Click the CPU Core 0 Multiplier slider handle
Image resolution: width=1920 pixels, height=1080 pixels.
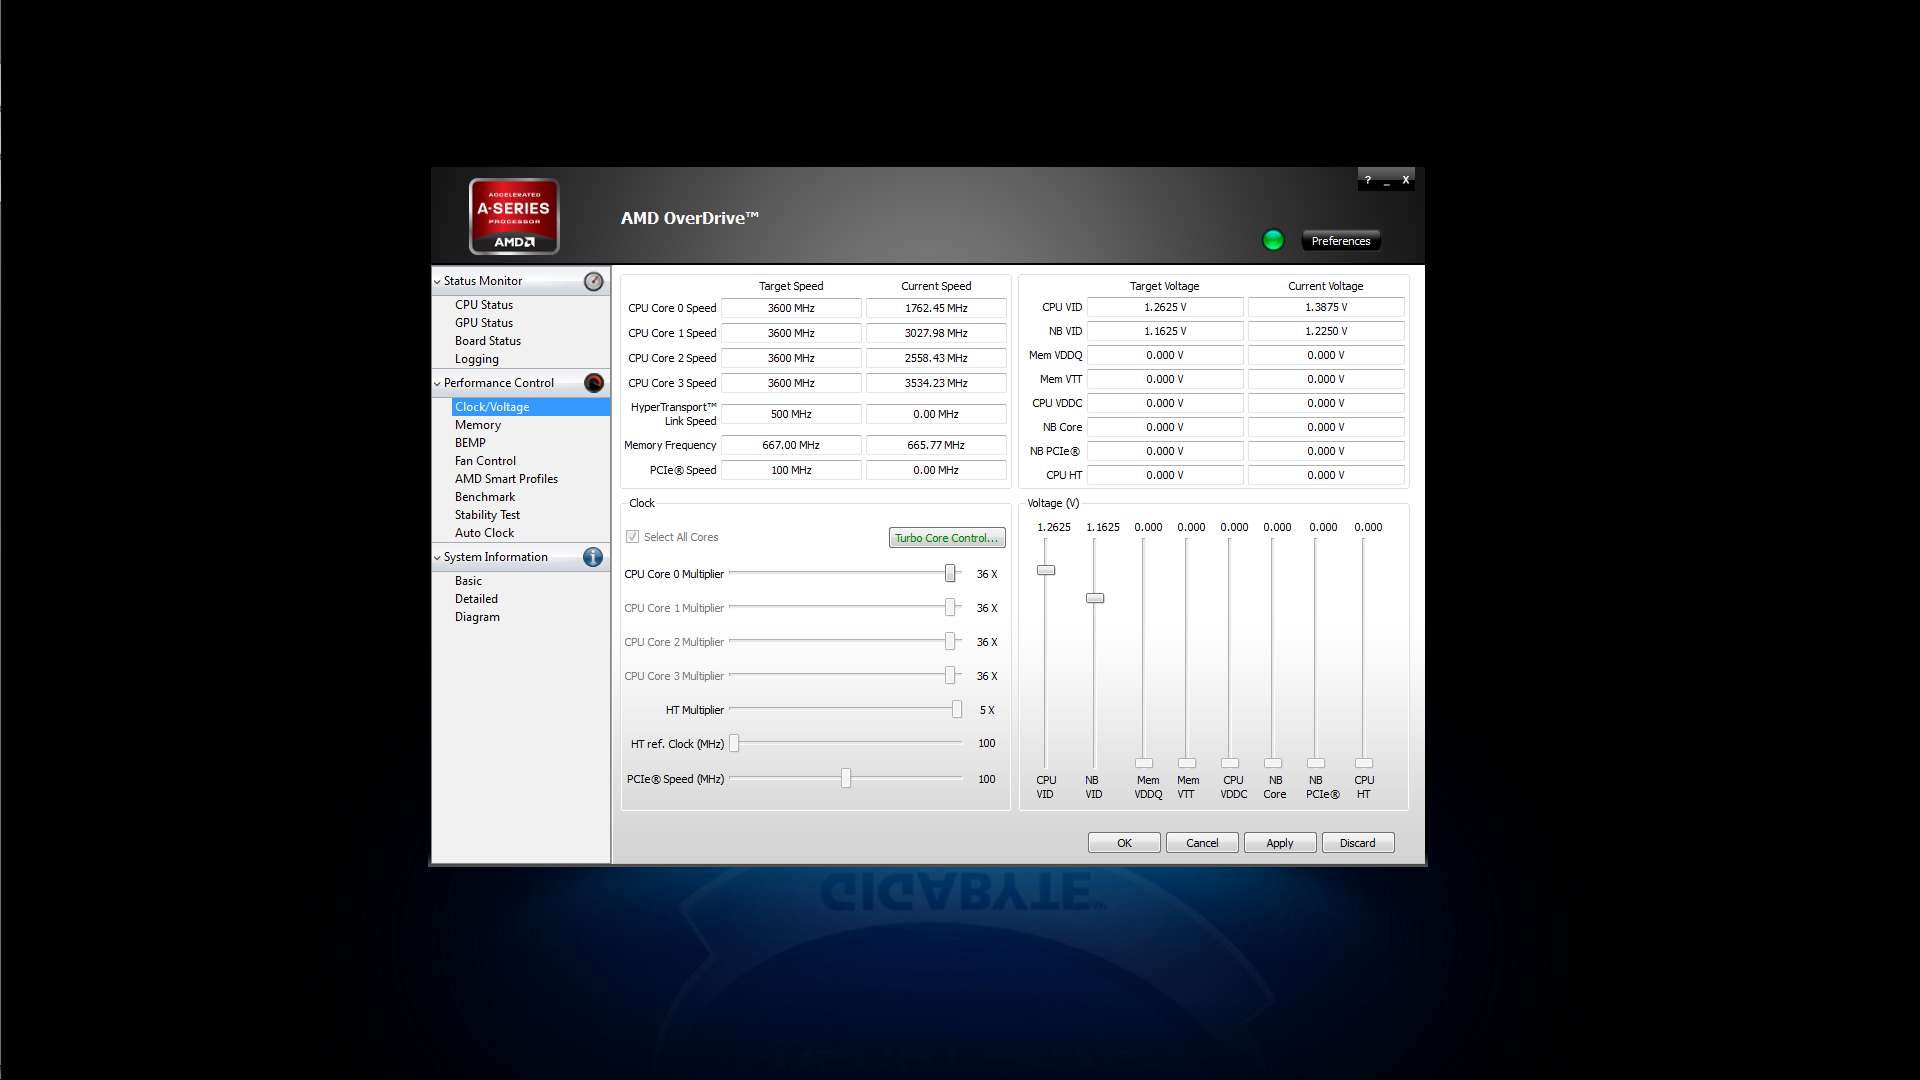[x=950, y=573]
